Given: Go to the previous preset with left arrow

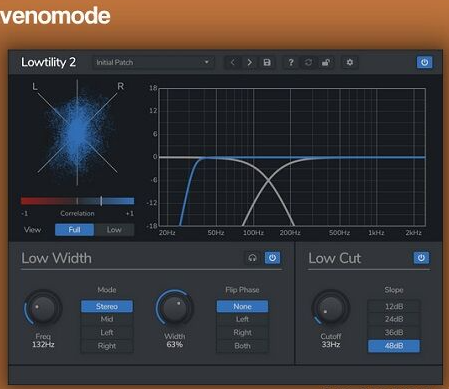Looking at the screenshot, I should pos(232,62).
